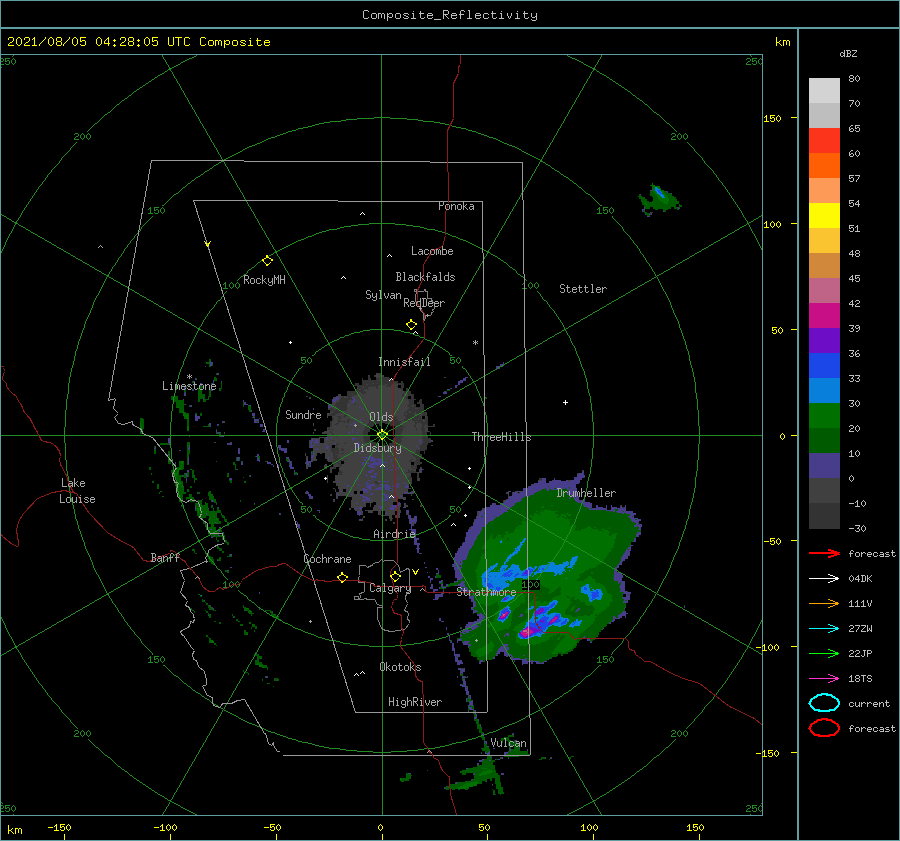
Task: Click the RedDeer city label
Action: point(424,303)
